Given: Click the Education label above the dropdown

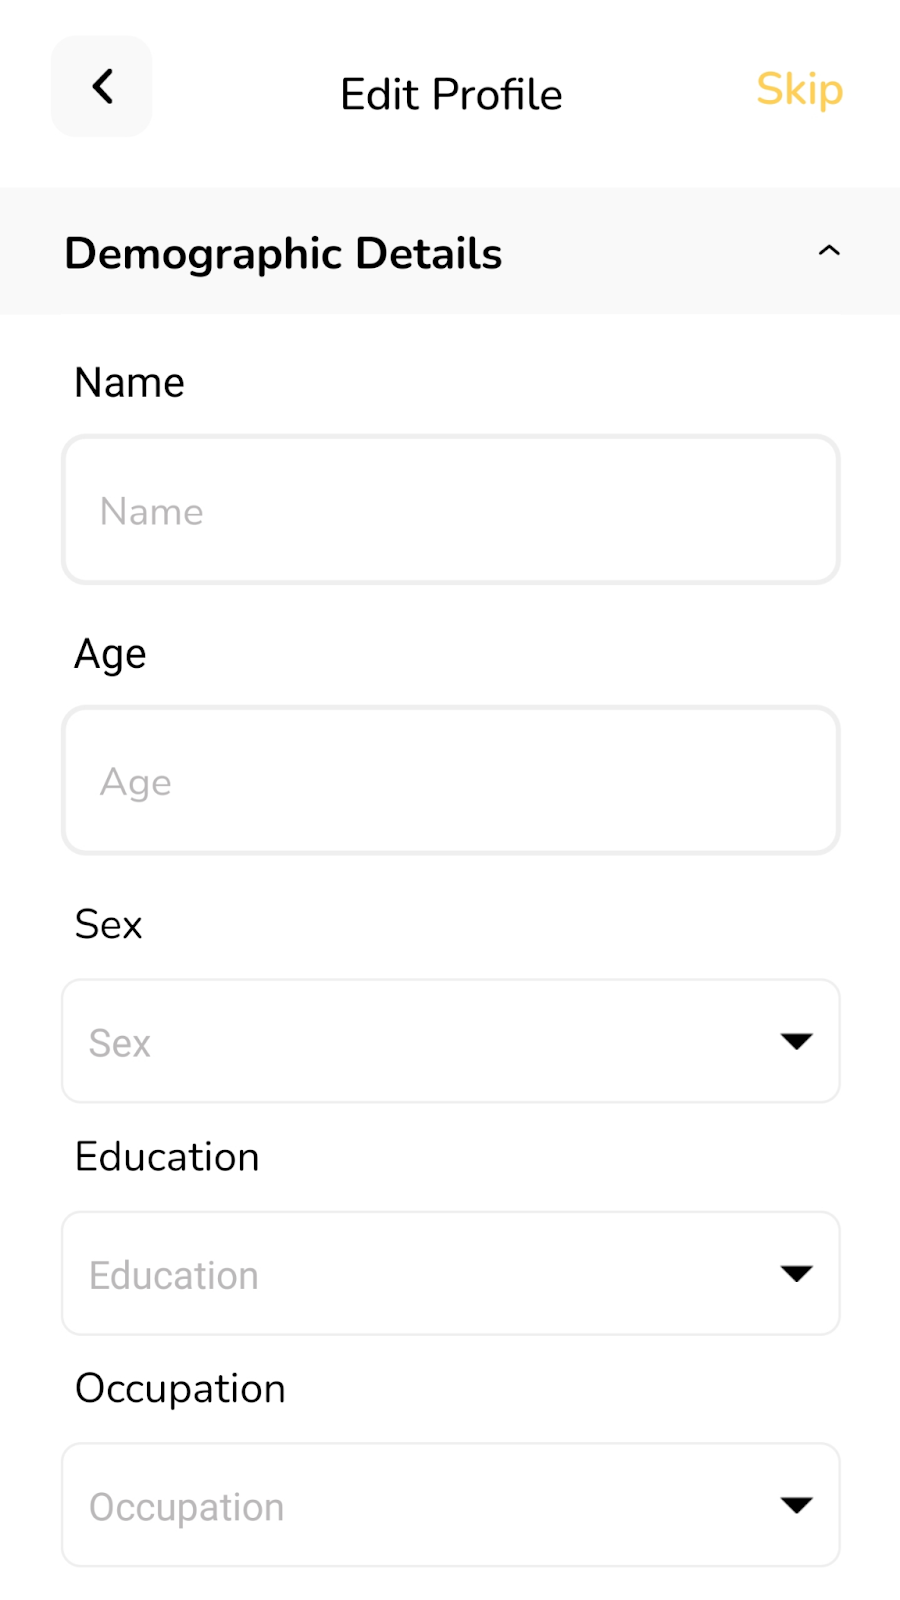Looking at the screenshot, I should (167, 1157).
